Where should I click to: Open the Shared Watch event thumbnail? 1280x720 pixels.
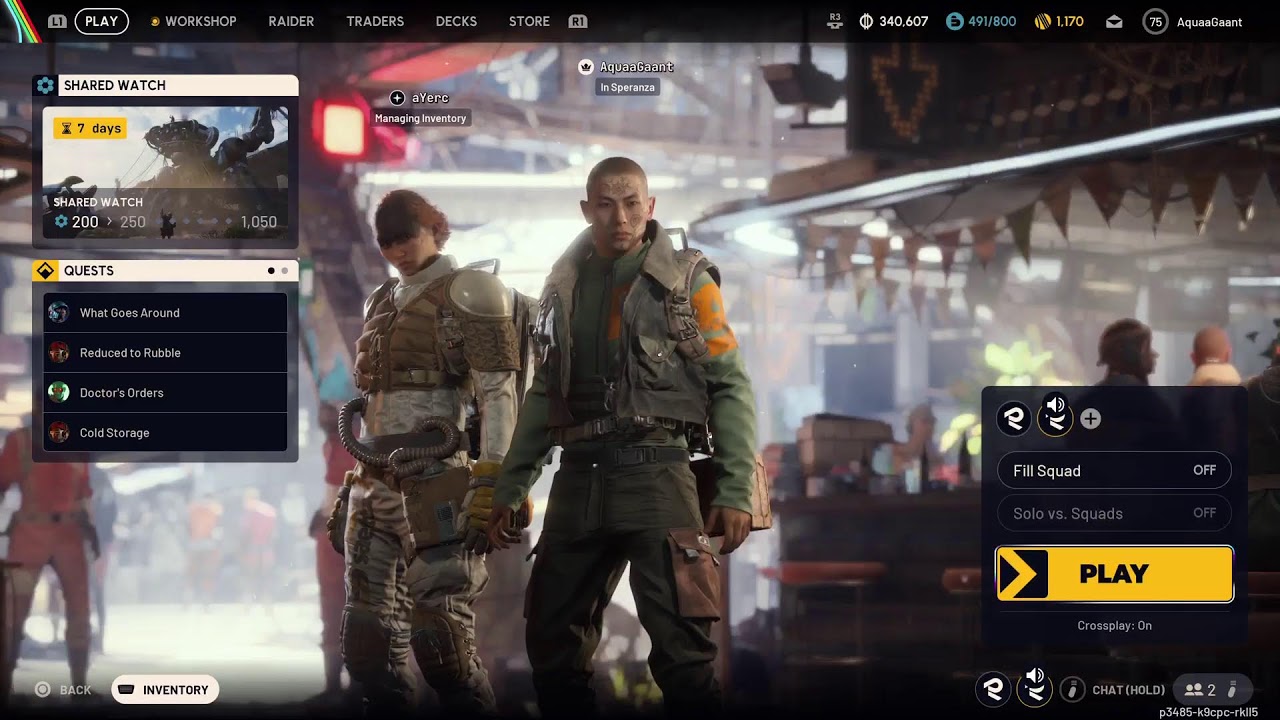pos(165,171)
